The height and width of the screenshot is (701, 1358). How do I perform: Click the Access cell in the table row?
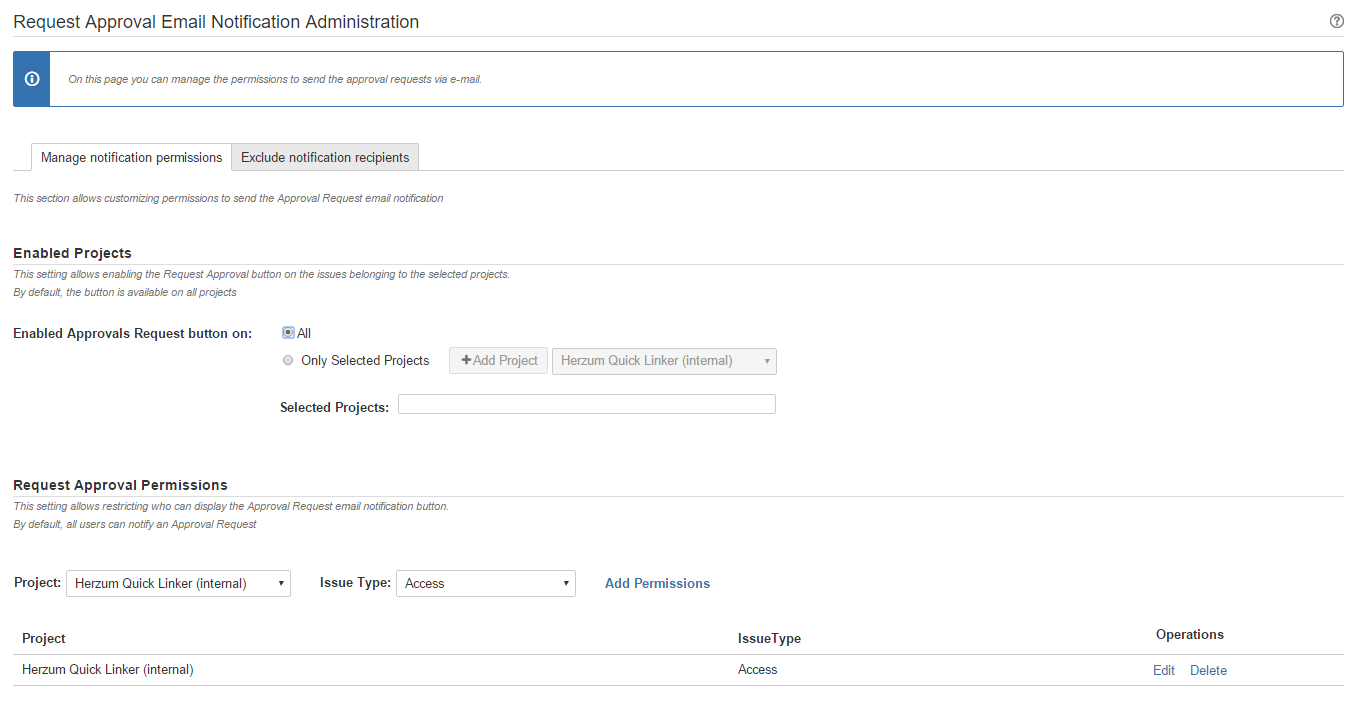[x=757, y=670]
